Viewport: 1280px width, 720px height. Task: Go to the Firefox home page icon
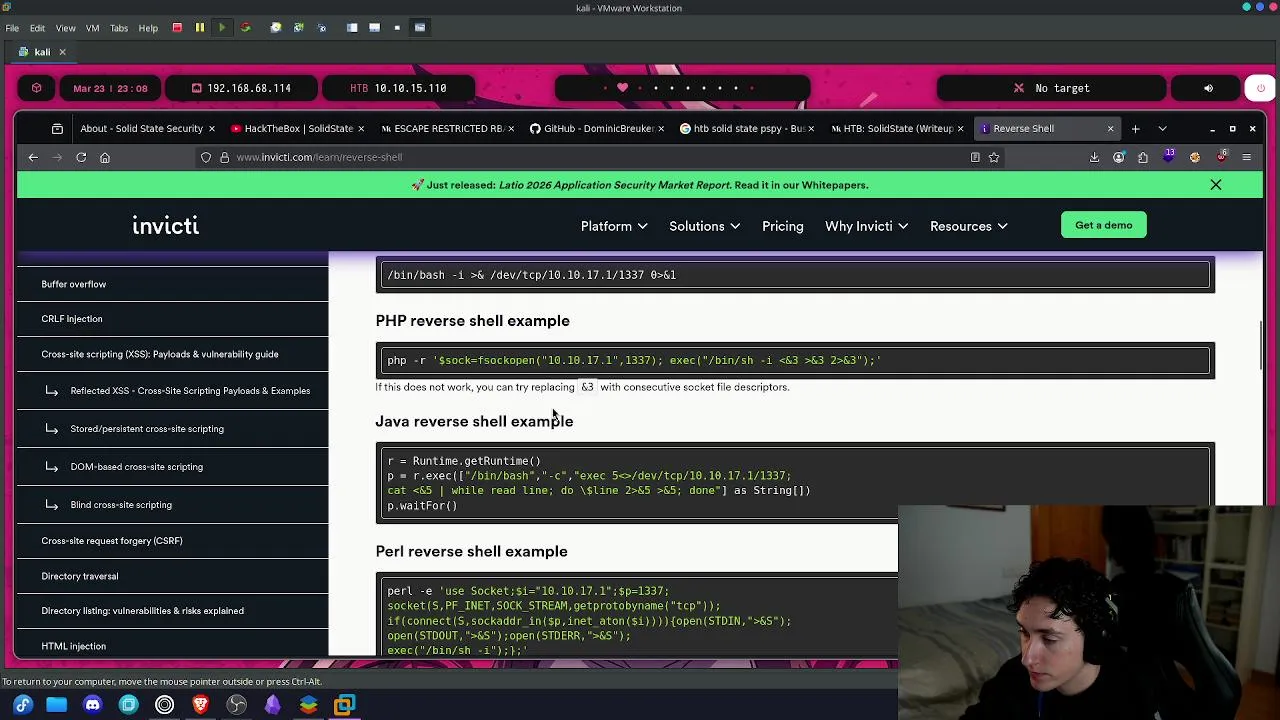pos(105,157)
